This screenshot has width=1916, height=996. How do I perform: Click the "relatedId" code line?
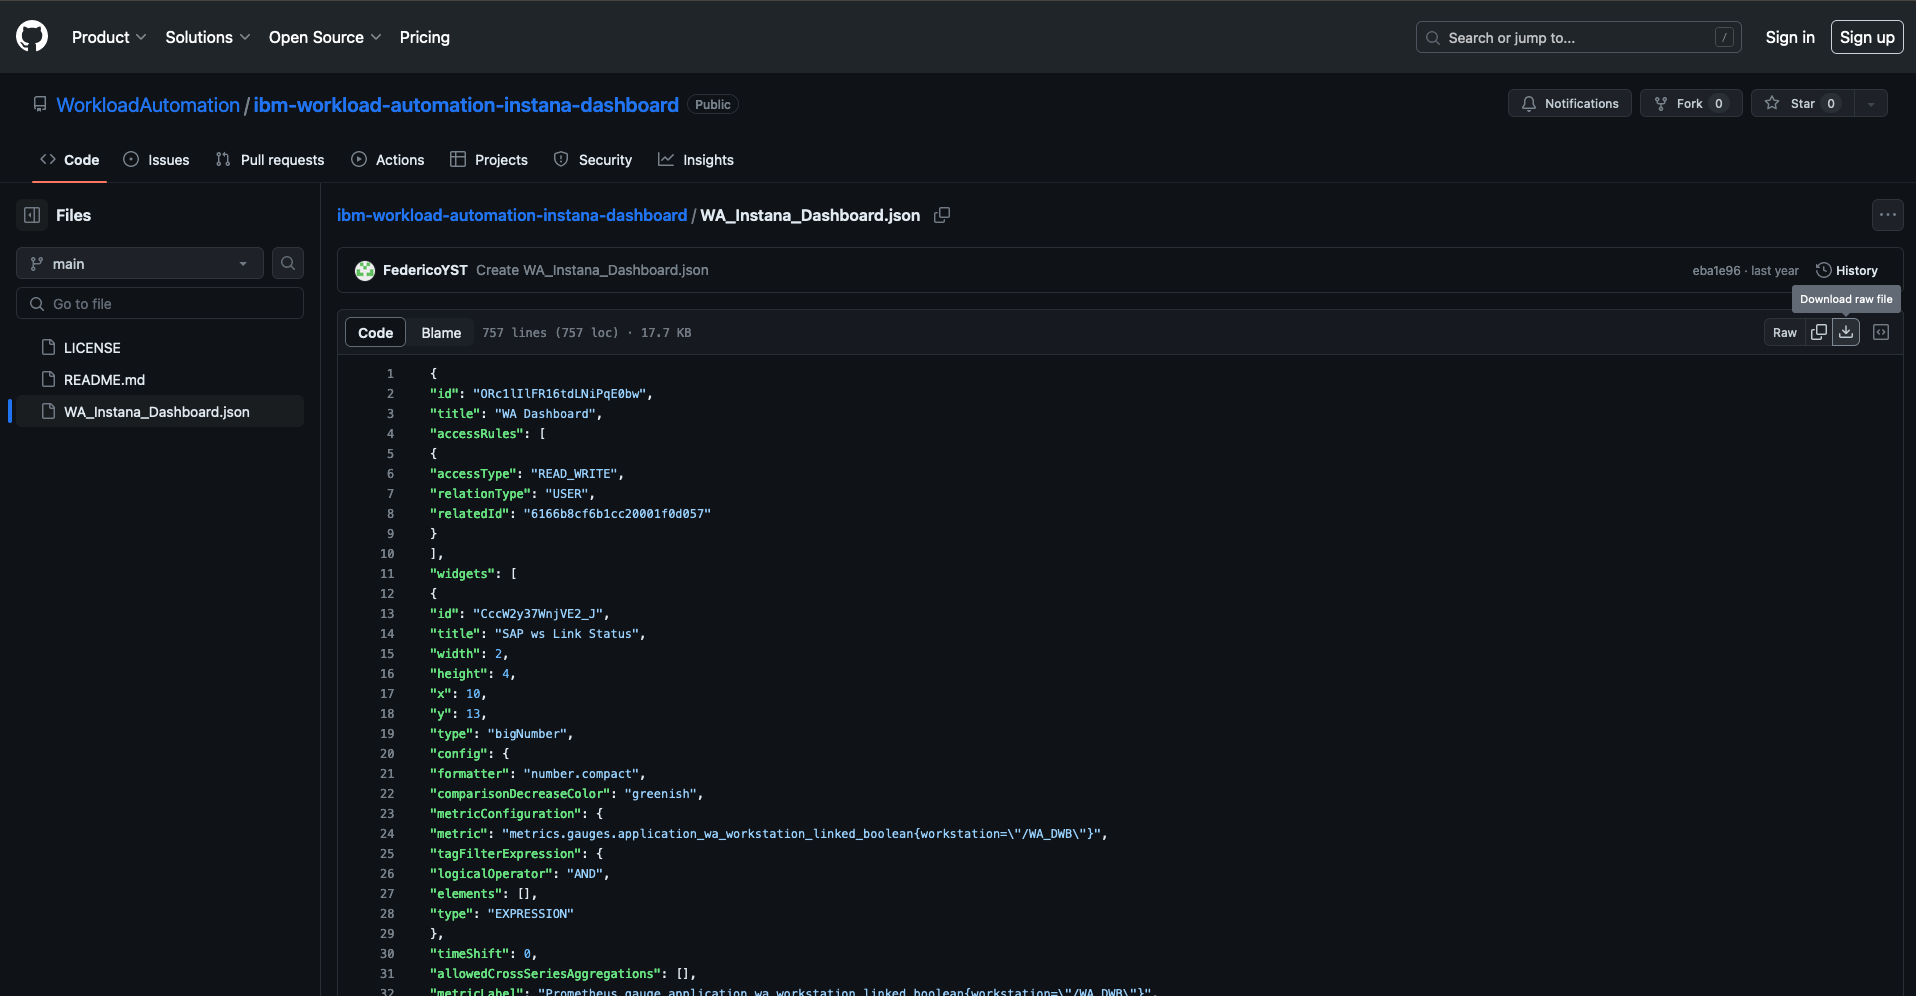pos(571,513)
